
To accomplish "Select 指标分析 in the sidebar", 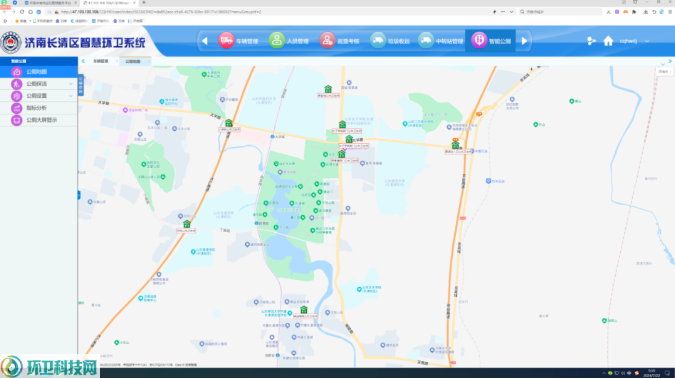I will (x=39, y=108).
